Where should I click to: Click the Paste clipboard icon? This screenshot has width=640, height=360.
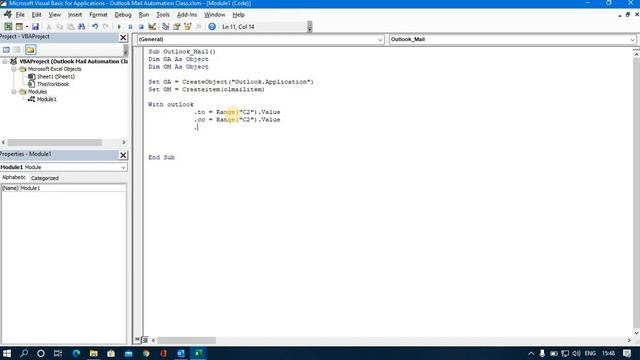pyautogui.click(x=70, y=27)
